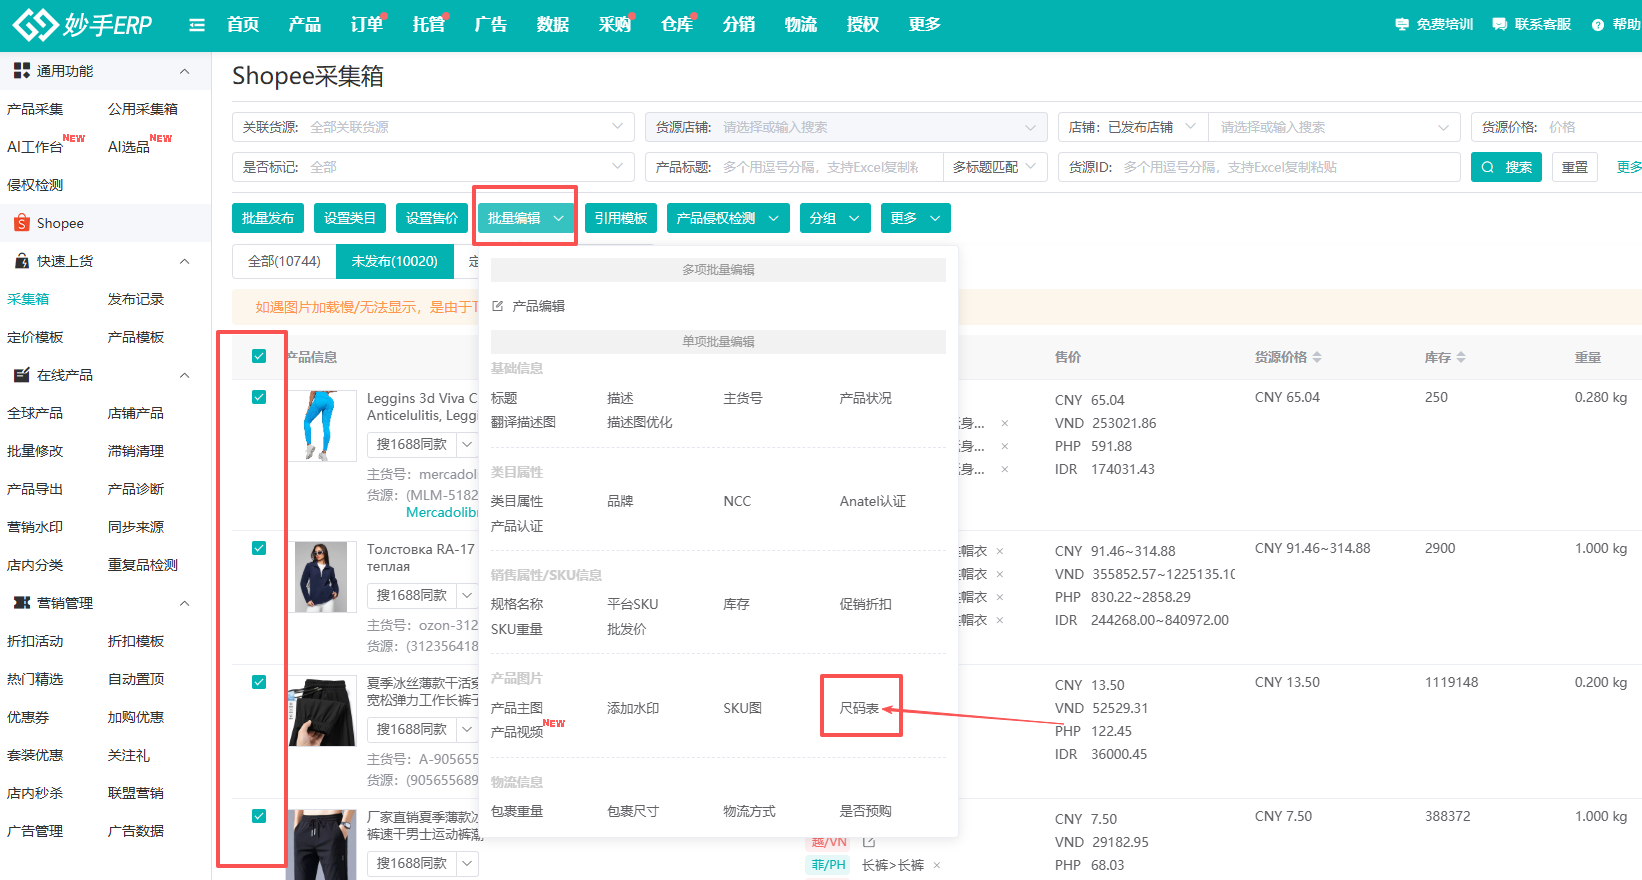Remove first category tag with x icon

(1005, 423)
